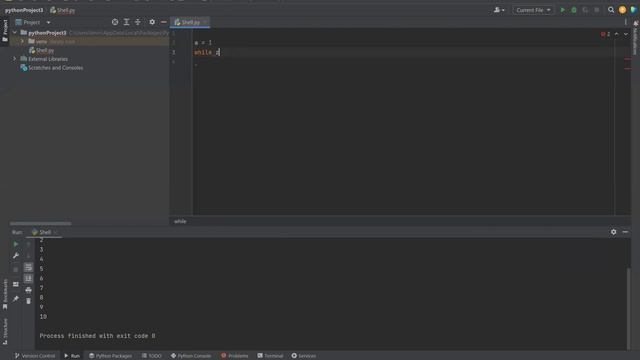Screen dimensions: 640x360
Task: Toggle the Notifications side strip button
Action: click(636, 38)
